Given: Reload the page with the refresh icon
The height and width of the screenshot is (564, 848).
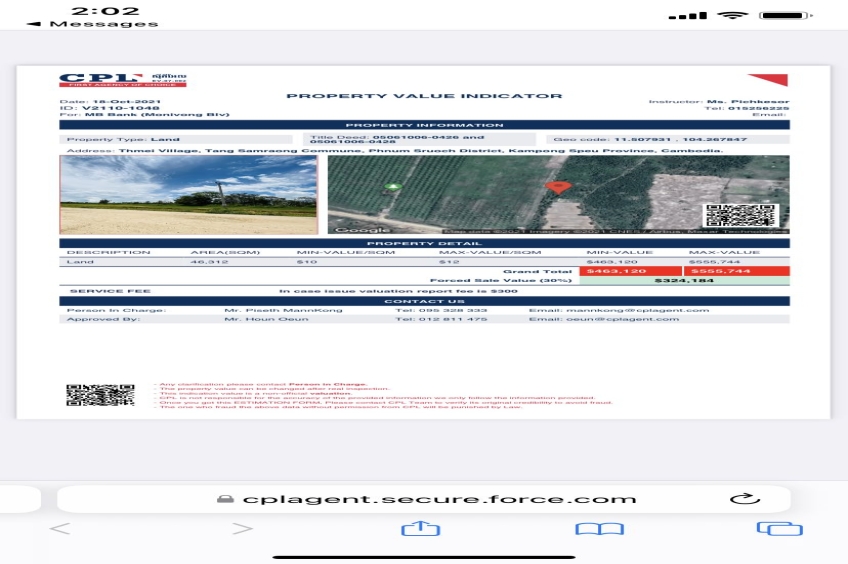Looking at the screenshot, I should pos(741,498).
